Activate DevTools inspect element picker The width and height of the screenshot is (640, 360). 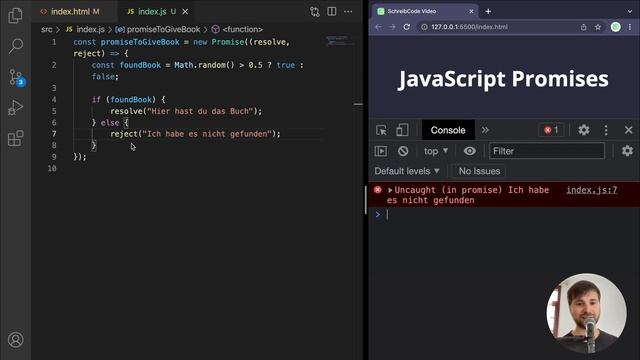[381, 130]
